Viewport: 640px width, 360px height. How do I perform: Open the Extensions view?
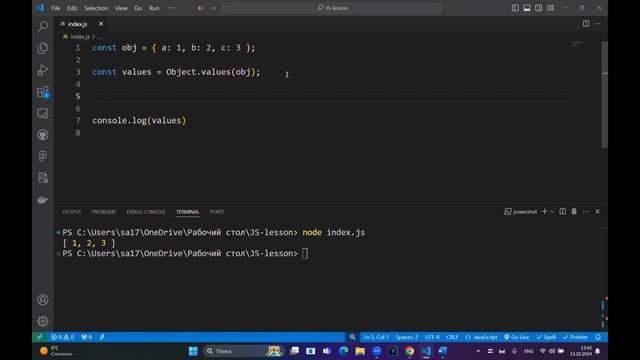tap(42, 92)
